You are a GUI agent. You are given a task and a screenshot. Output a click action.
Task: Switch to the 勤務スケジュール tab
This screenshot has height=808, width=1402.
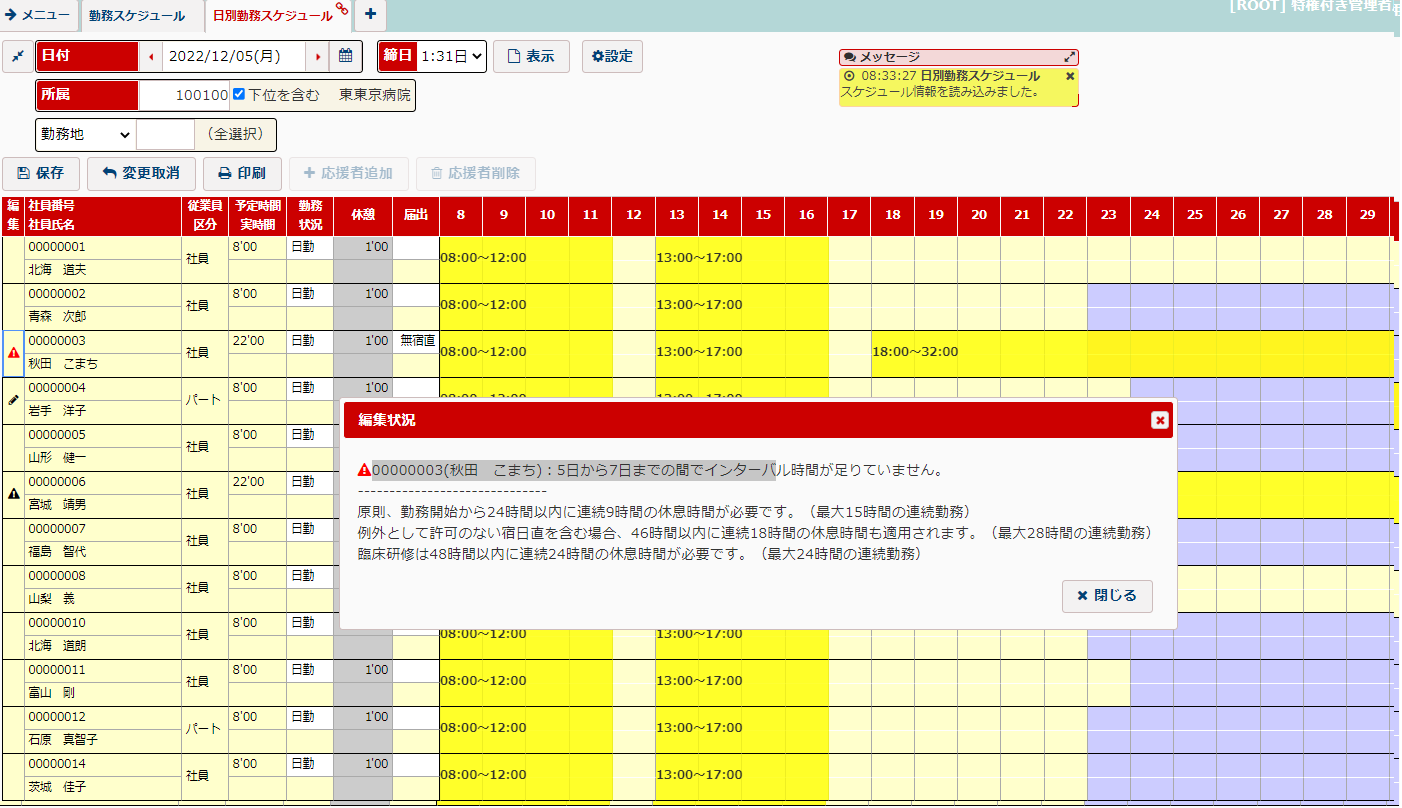(137, 16)
